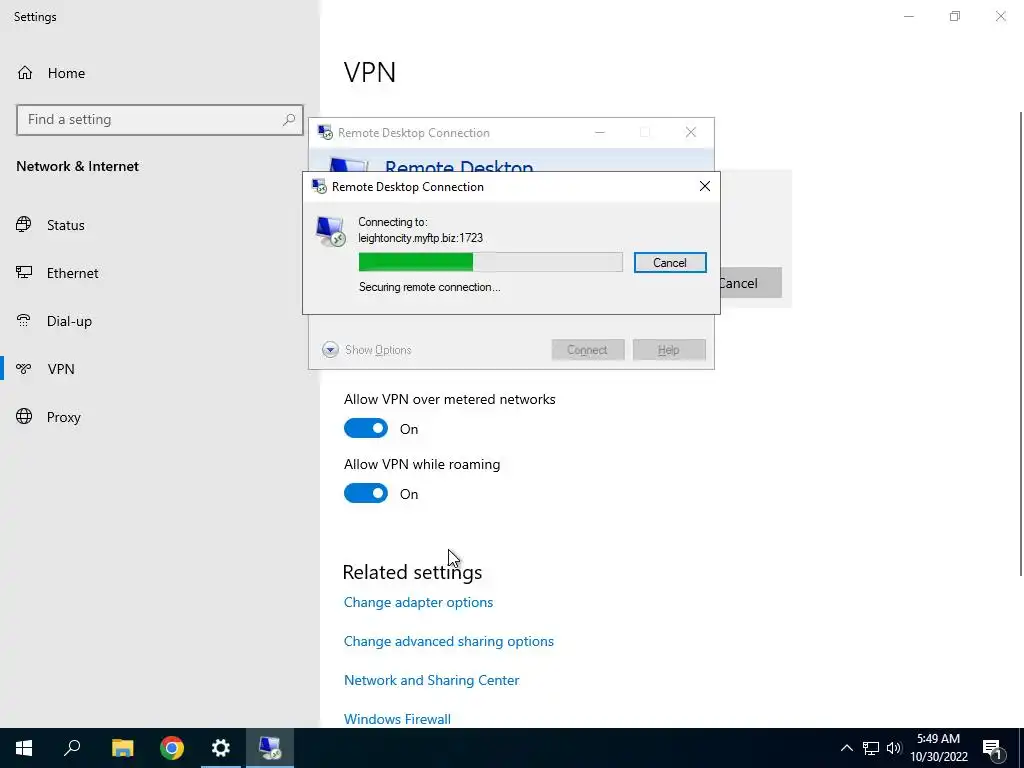1024x768 pixels.
Task: Click the leightoncity.myftp.biz:1723 address text
Action: pyautogui.click(x=421, y=238)
